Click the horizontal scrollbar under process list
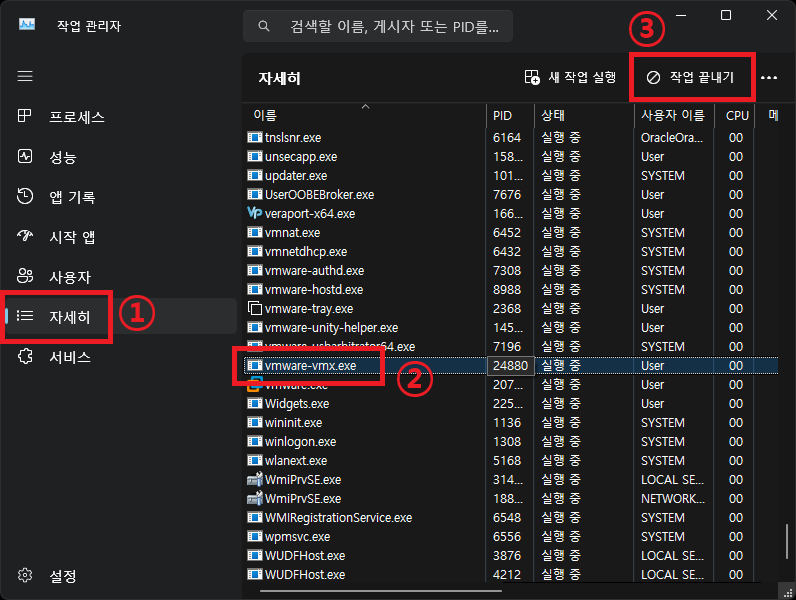Screen dimensions: 796x600 point(381,591)
